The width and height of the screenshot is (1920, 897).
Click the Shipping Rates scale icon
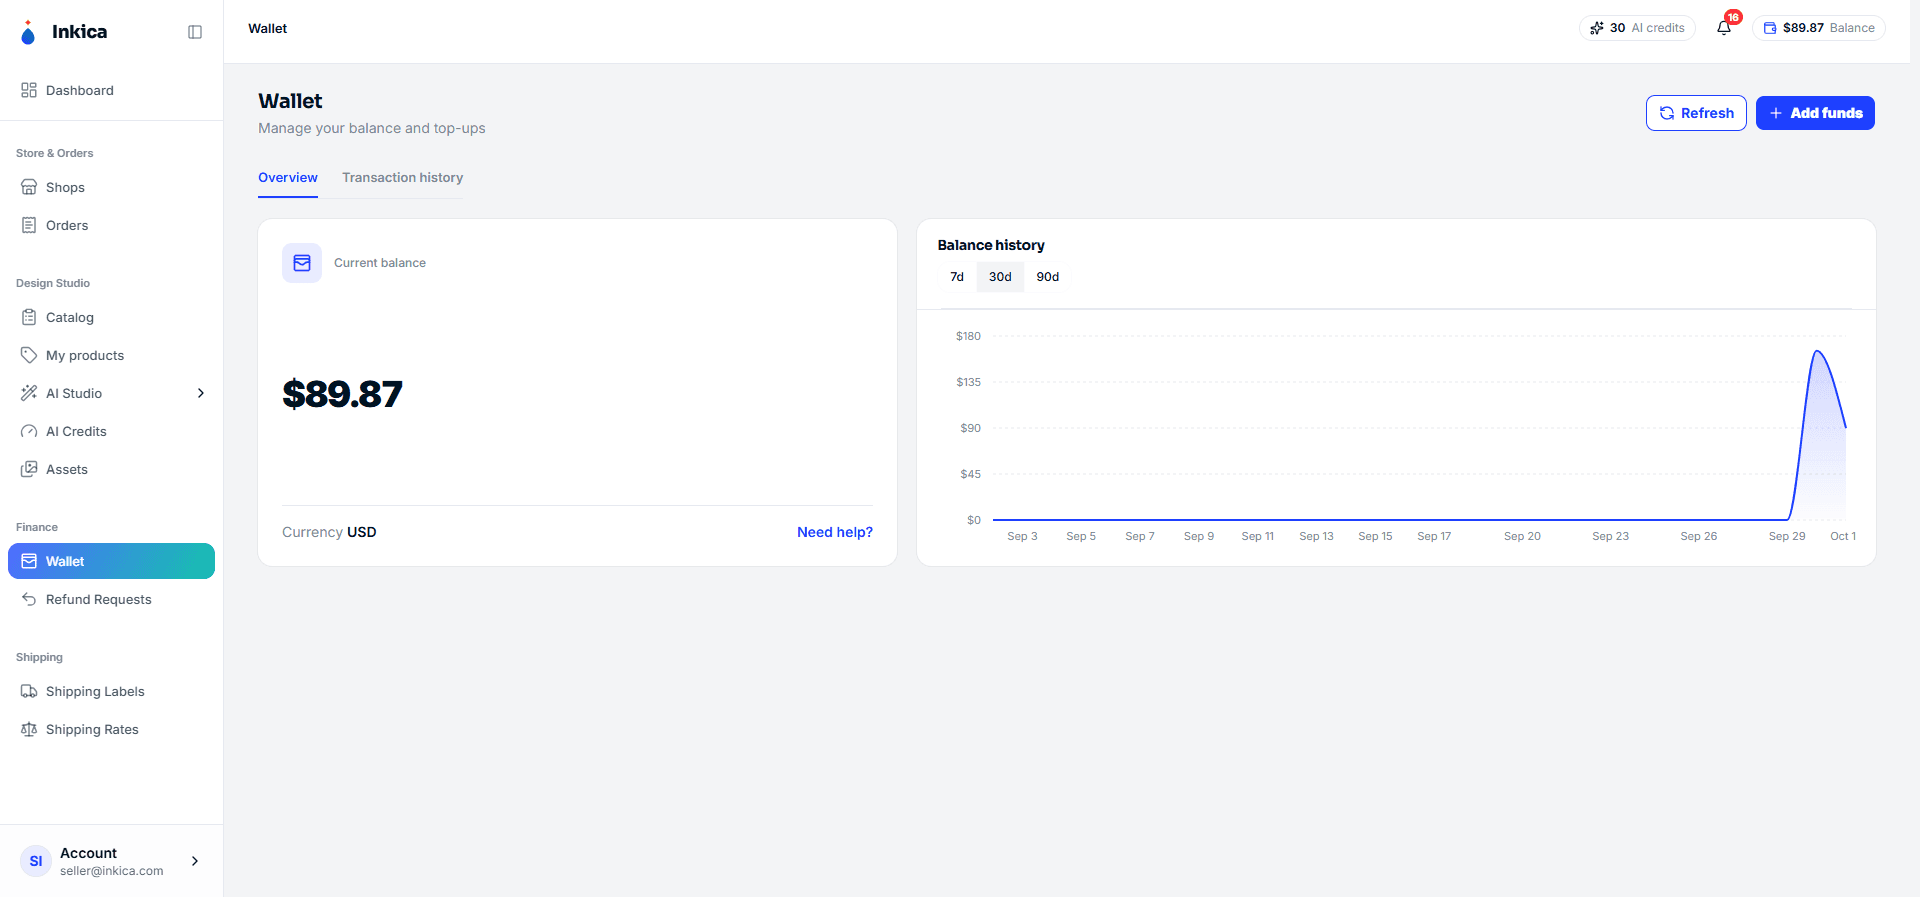coord(29,729)
